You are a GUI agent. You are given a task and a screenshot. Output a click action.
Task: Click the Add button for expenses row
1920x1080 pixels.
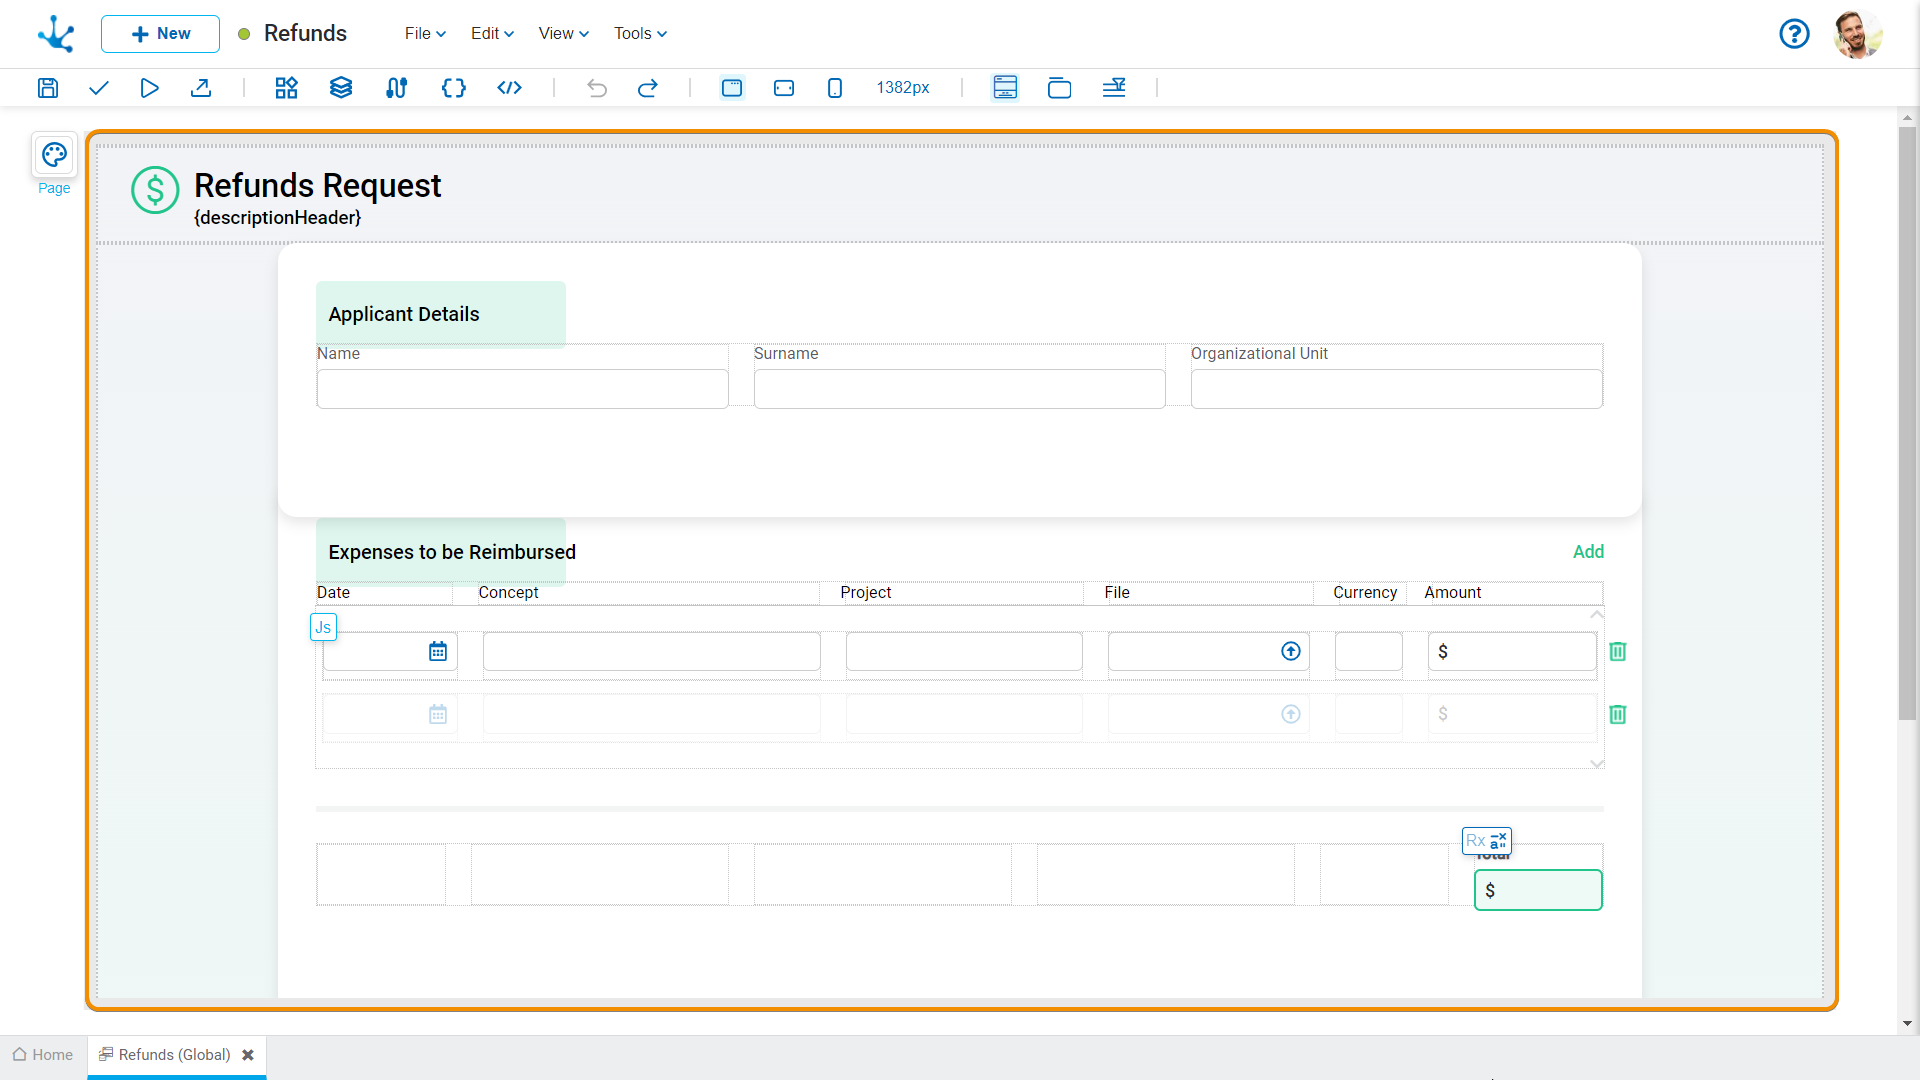tap(1588, 551)
